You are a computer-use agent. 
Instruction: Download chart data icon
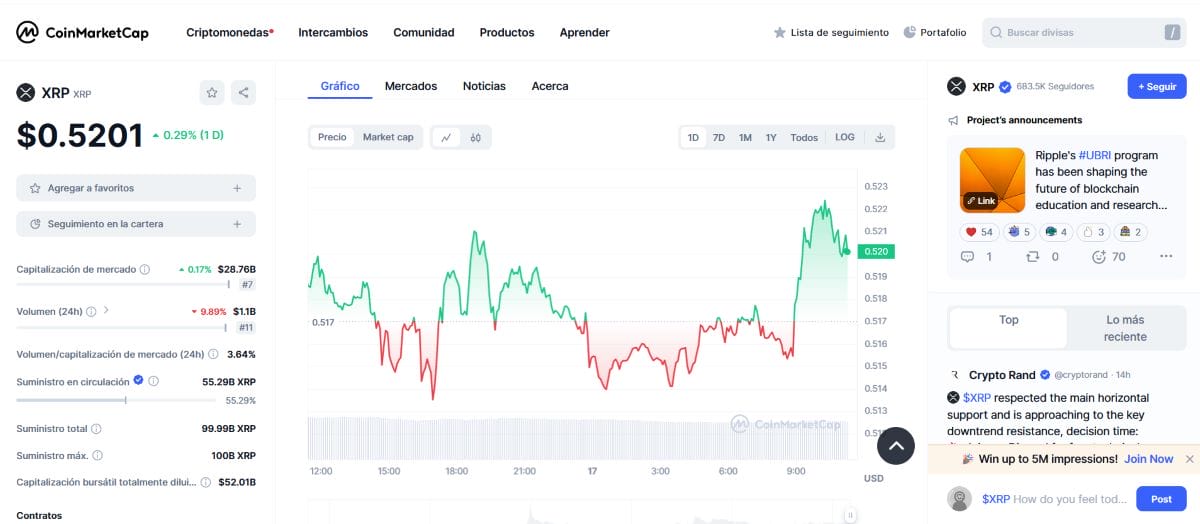[x=880, y=137]
